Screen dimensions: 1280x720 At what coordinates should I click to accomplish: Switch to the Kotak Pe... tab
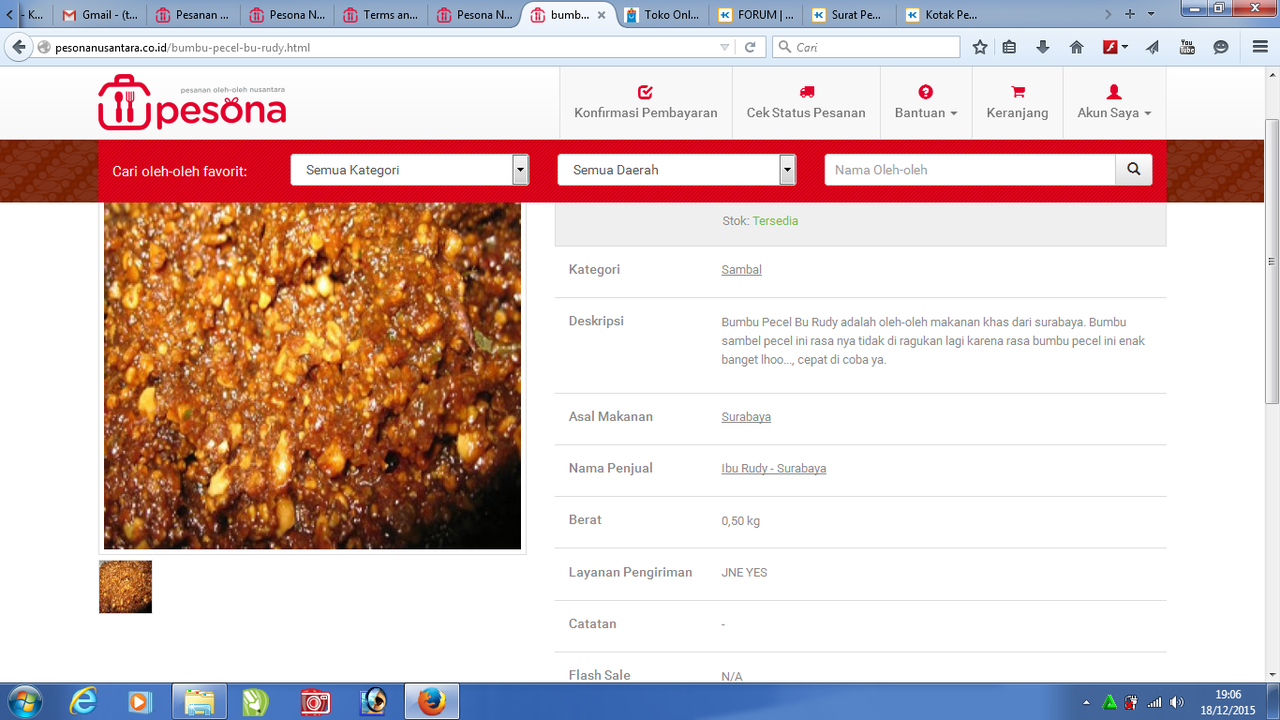[x=944, y=15]
